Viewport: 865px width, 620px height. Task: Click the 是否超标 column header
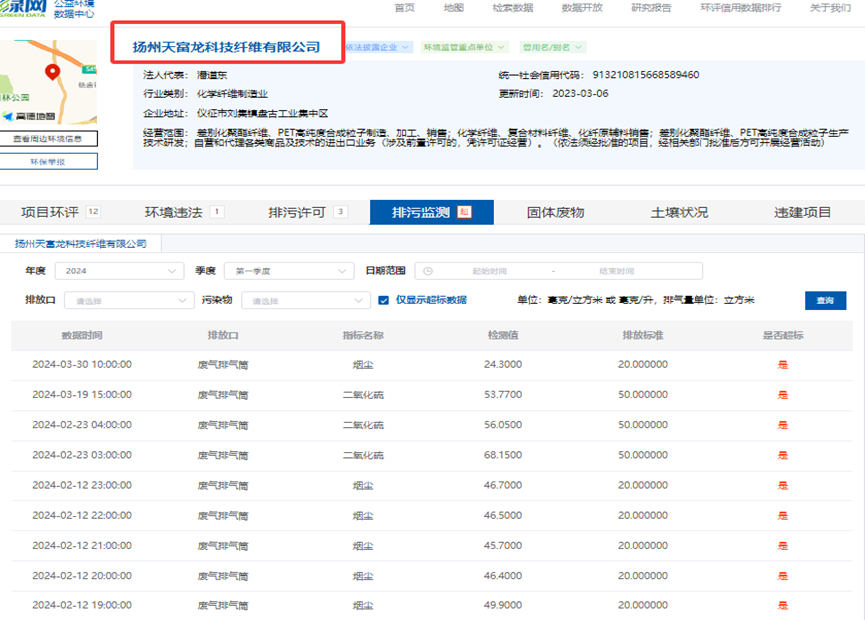click(x=783, y=335)
